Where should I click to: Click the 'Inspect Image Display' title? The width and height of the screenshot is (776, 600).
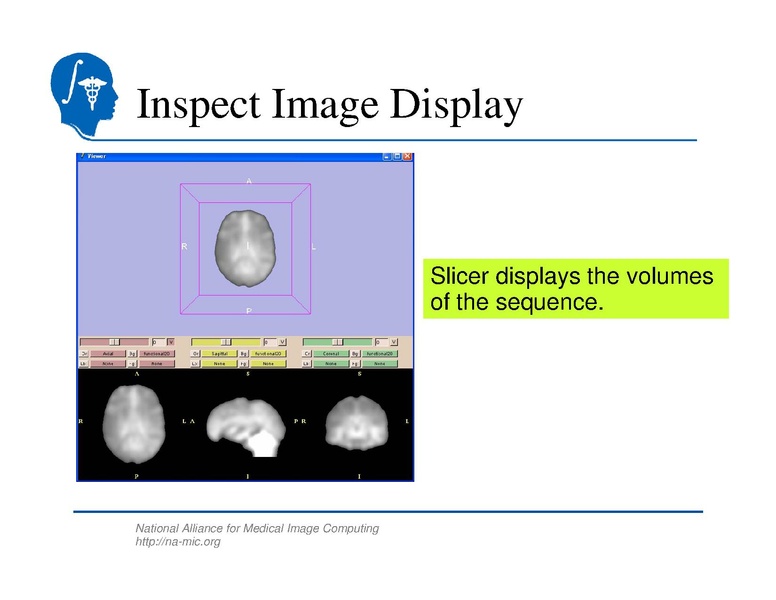tap(330, 104)
